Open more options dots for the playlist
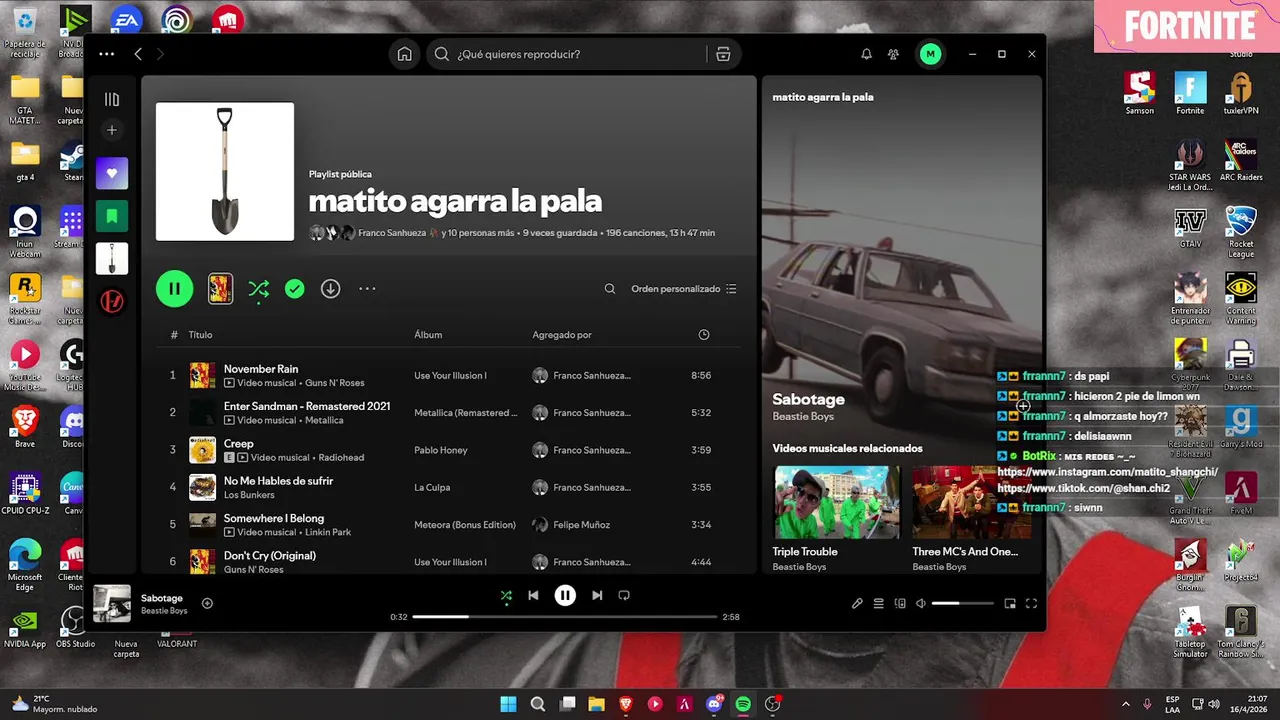This screenshot has height=720, width=1280. coord(367,289)
